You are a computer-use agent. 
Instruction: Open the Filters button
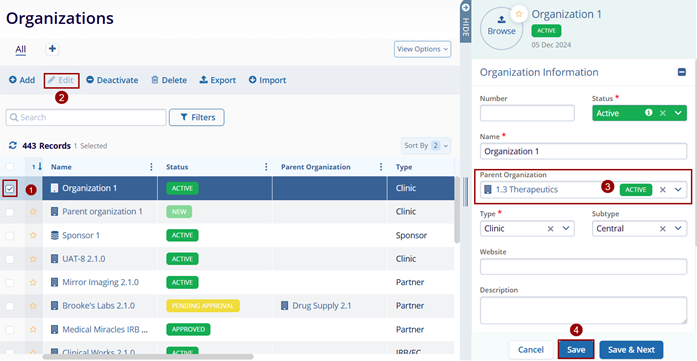(x=196, y=117)
